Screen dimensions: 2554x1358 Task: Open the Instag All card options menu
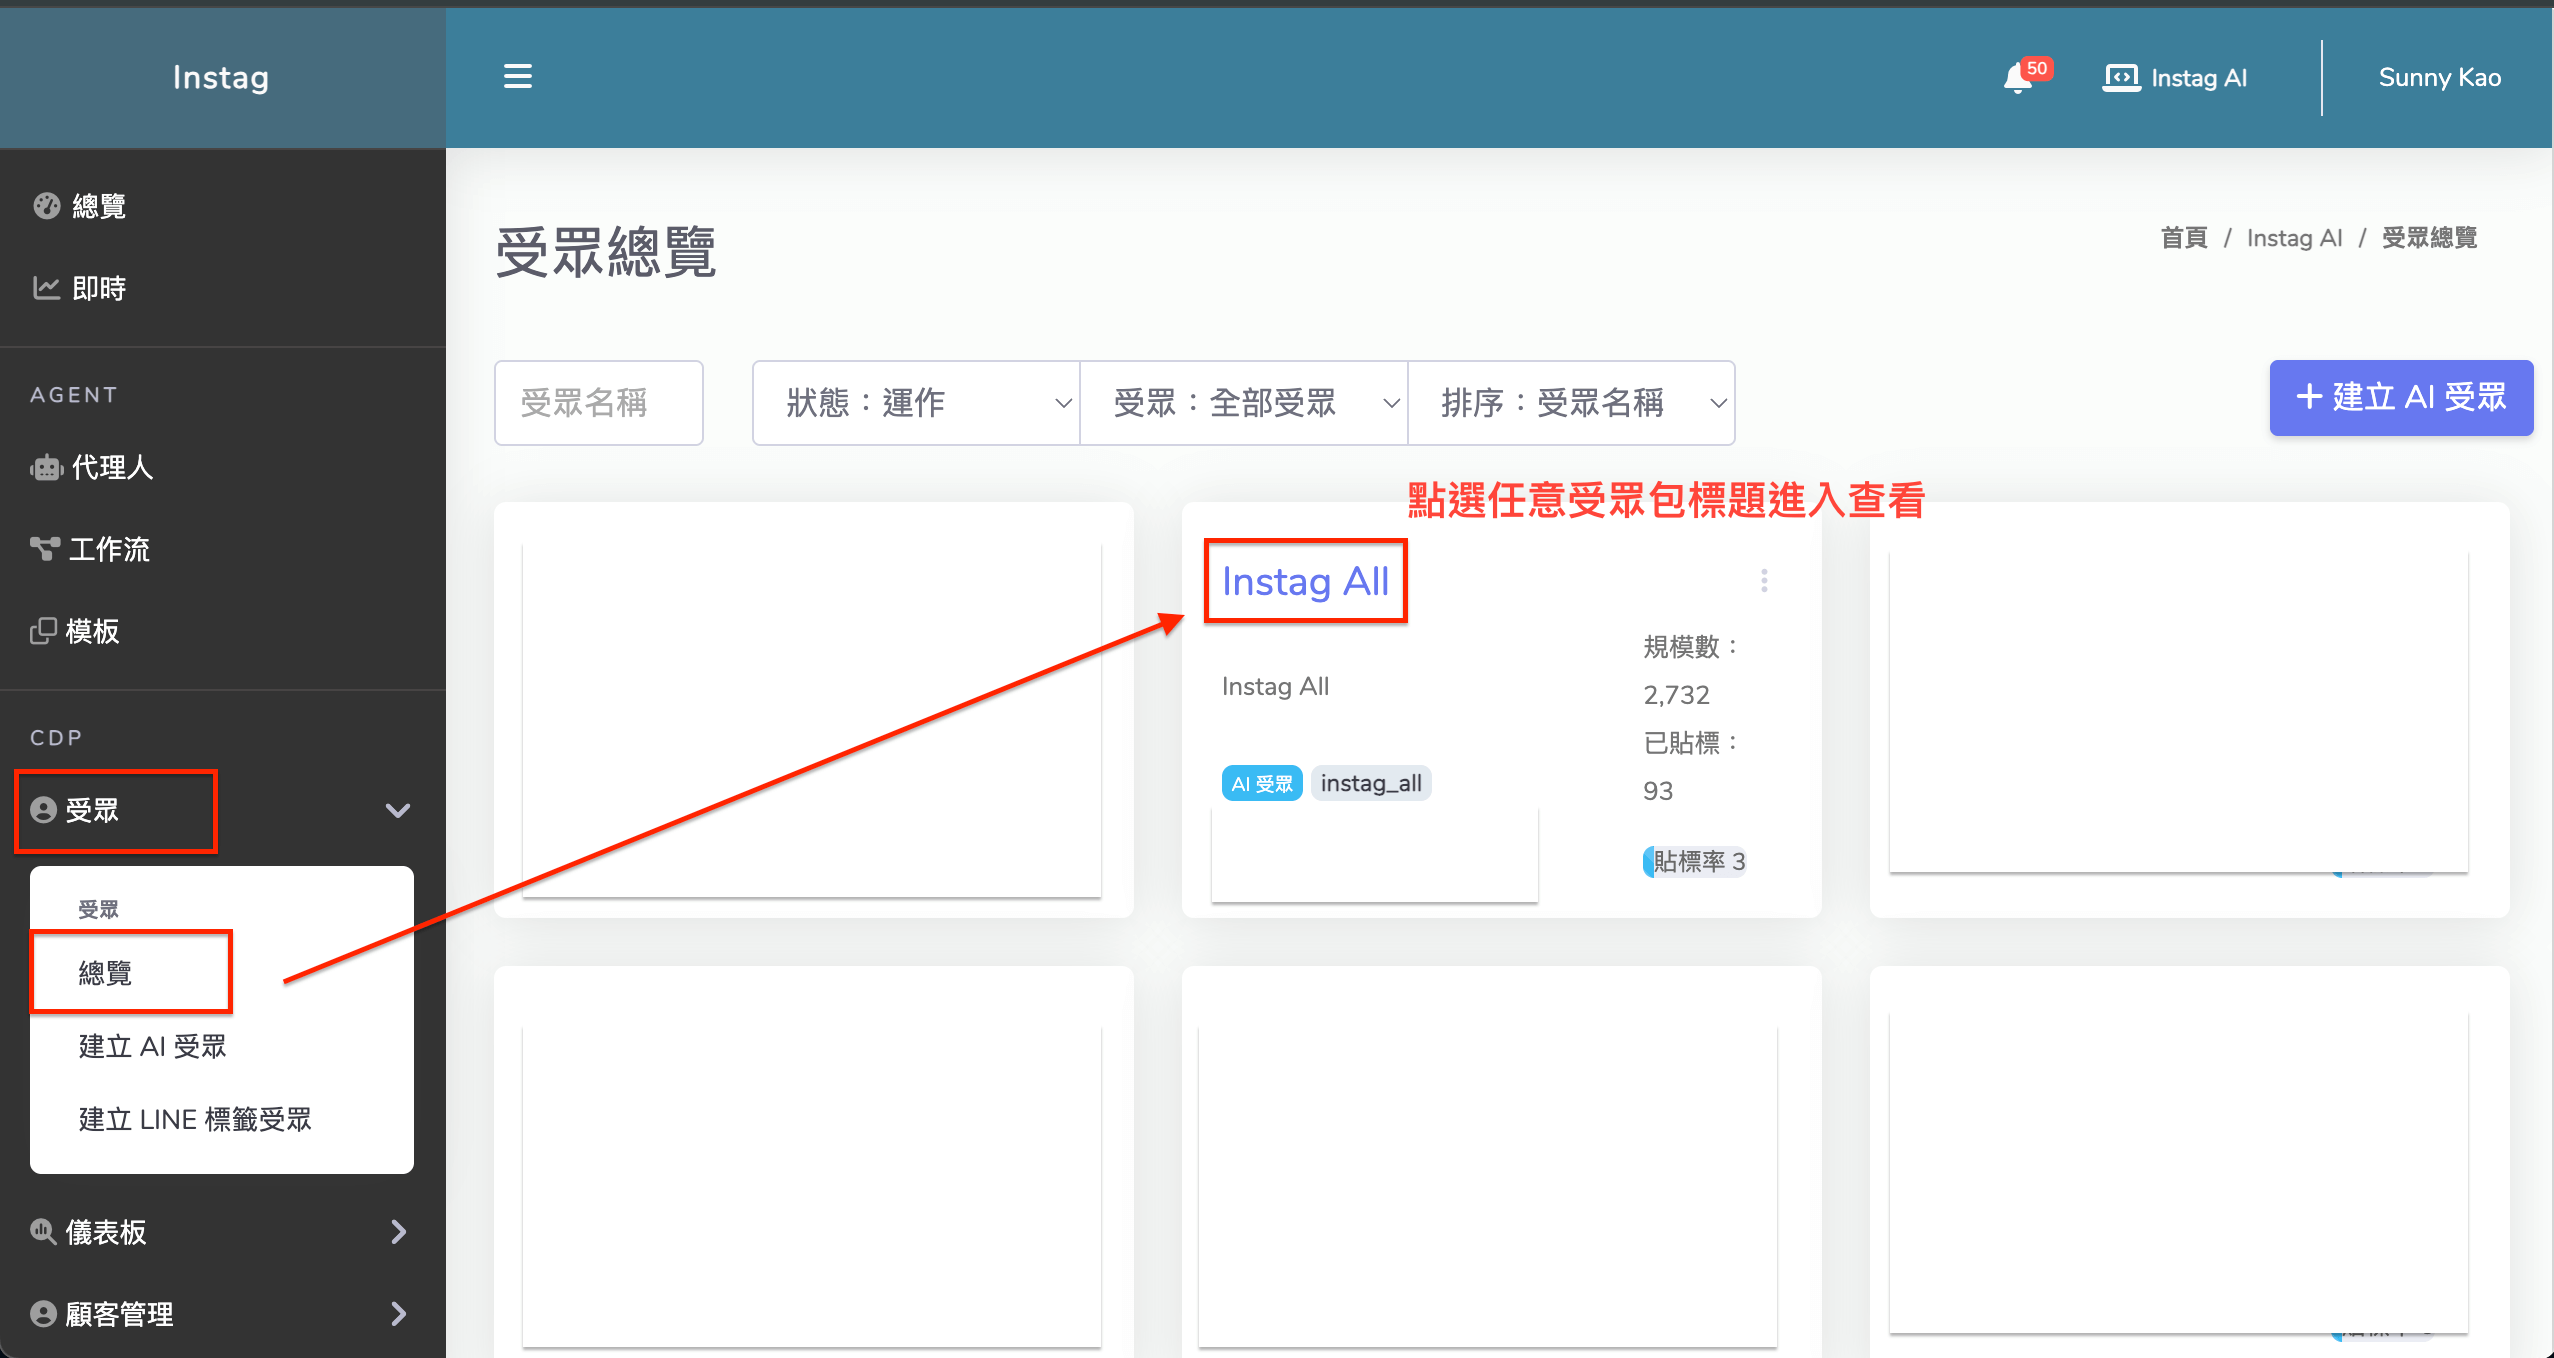coord(1764,581)
